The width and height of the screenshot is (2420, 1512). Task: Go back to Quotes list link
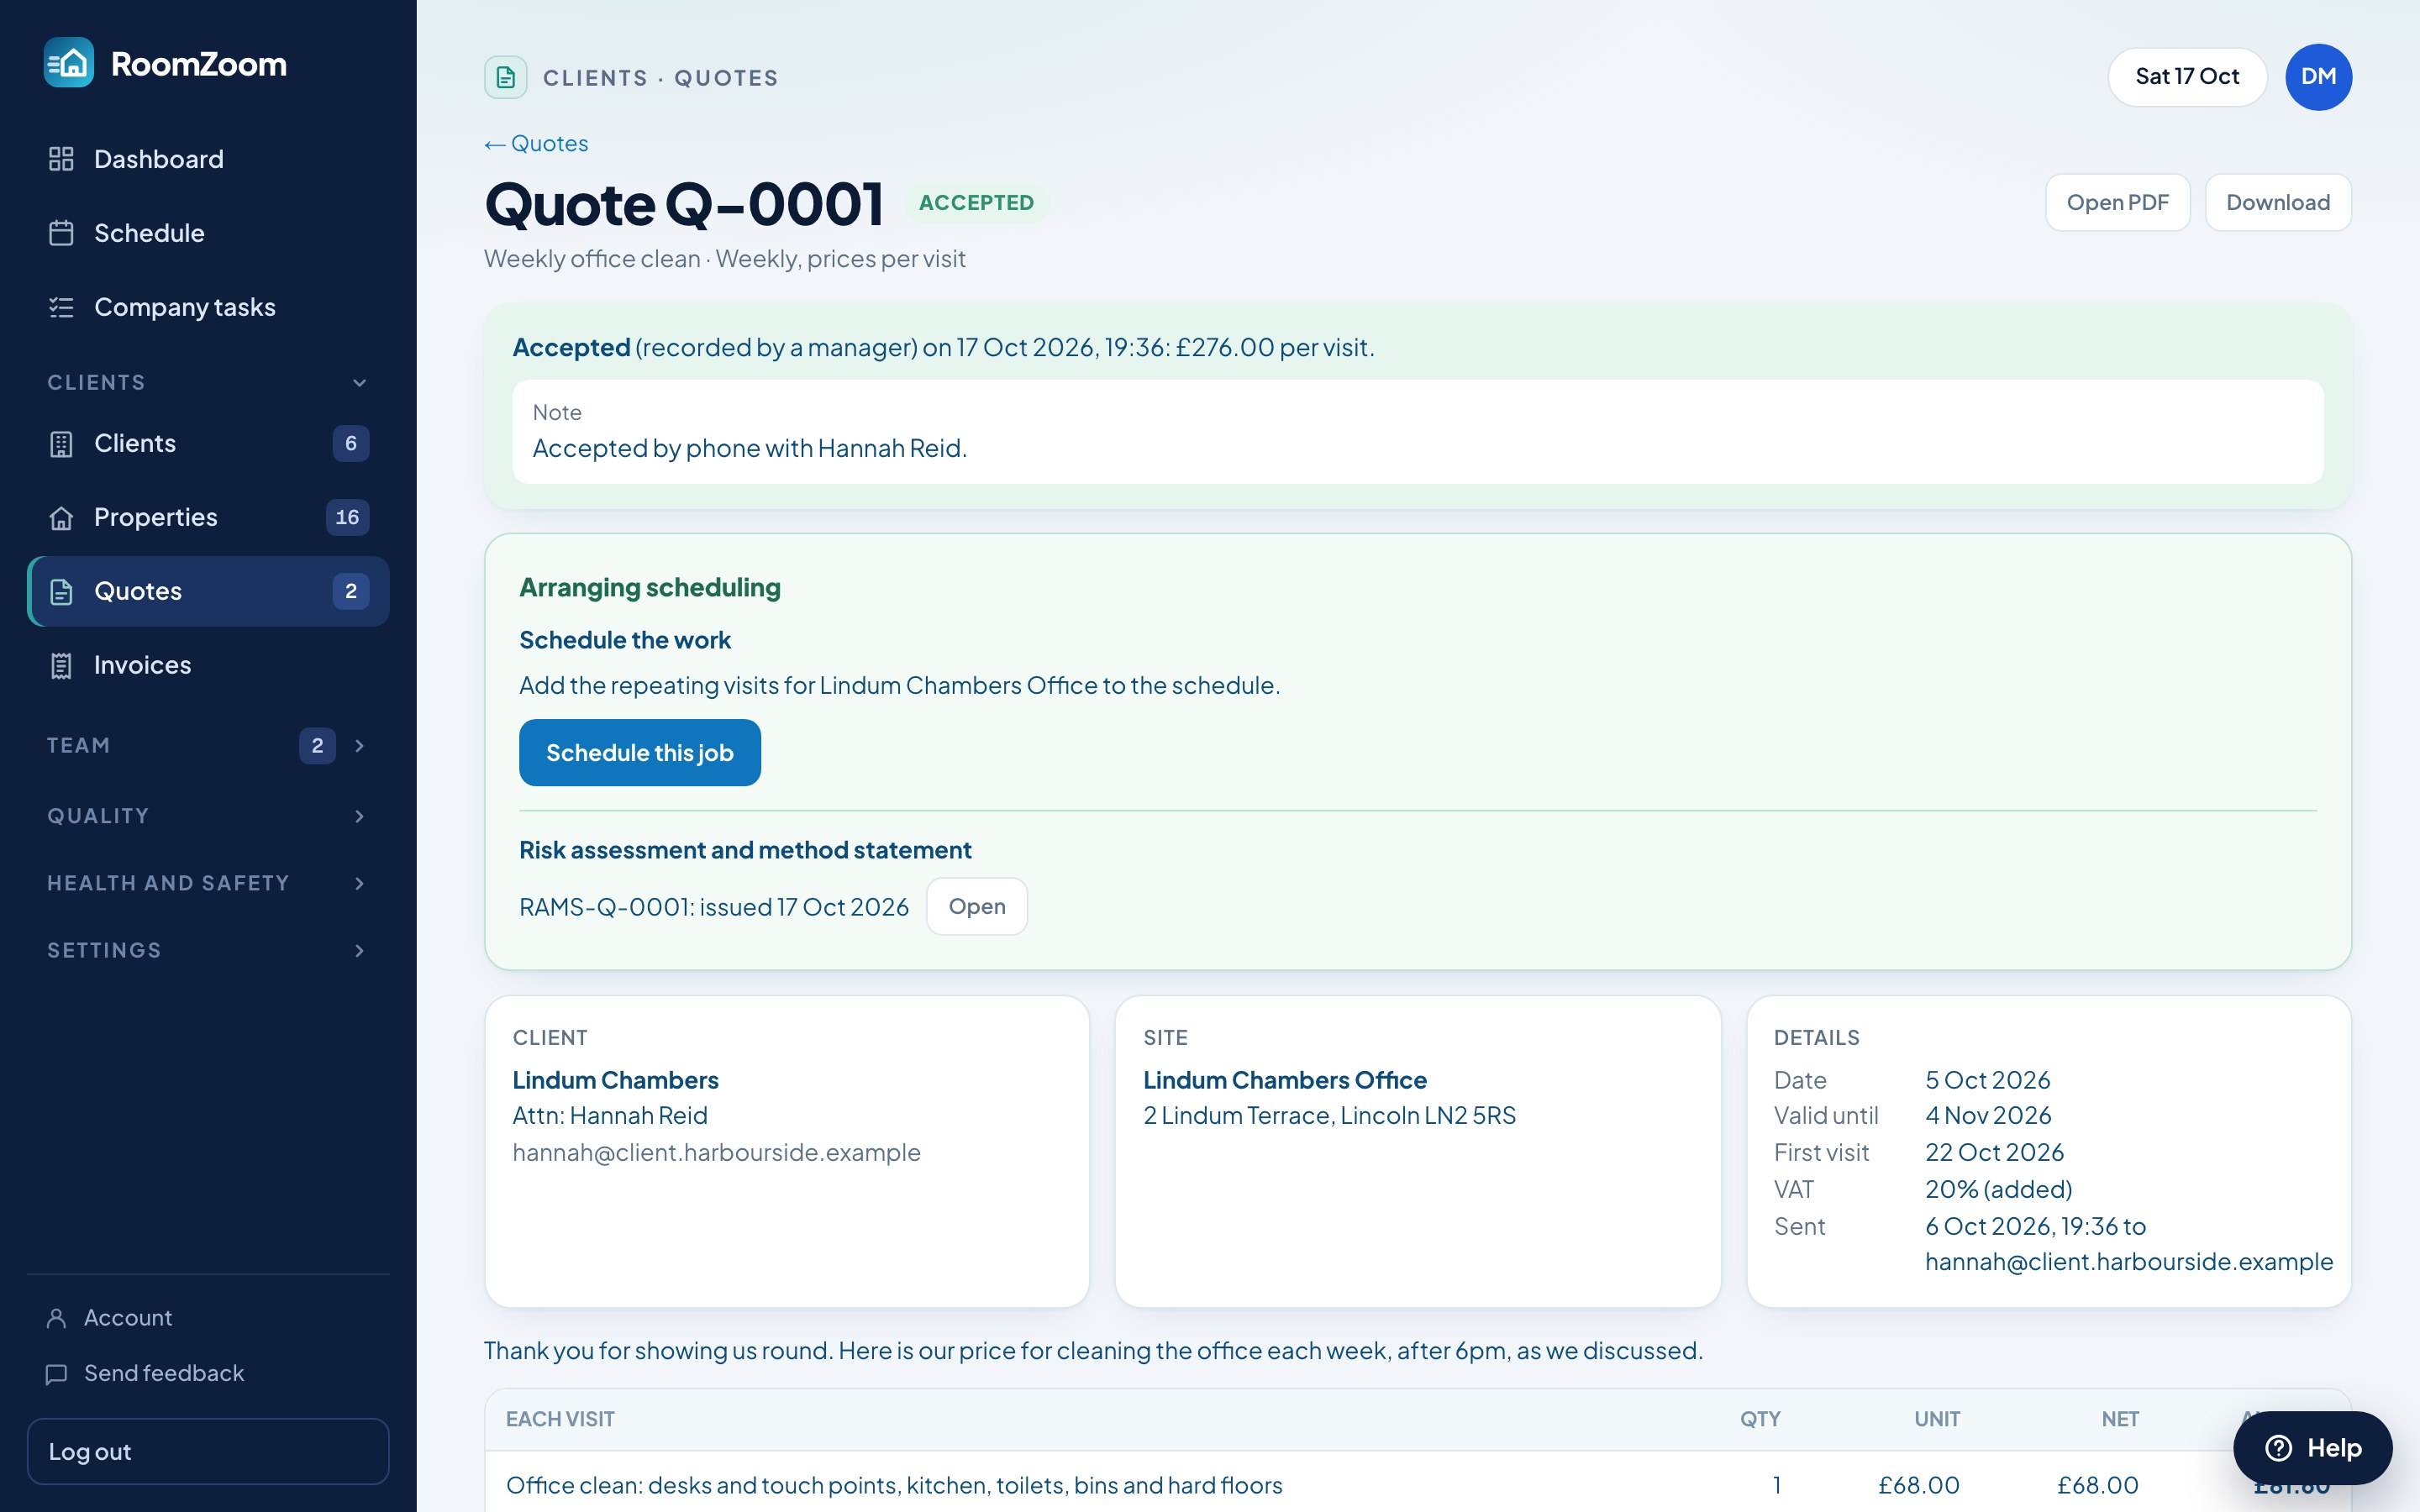pos(536,144)
